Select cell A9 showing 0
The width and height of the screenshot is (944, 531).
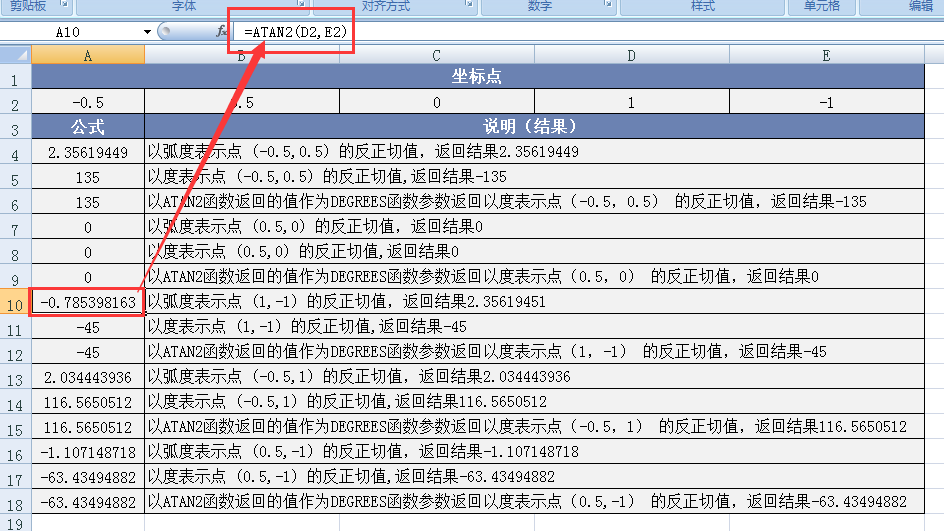(88, 277)
